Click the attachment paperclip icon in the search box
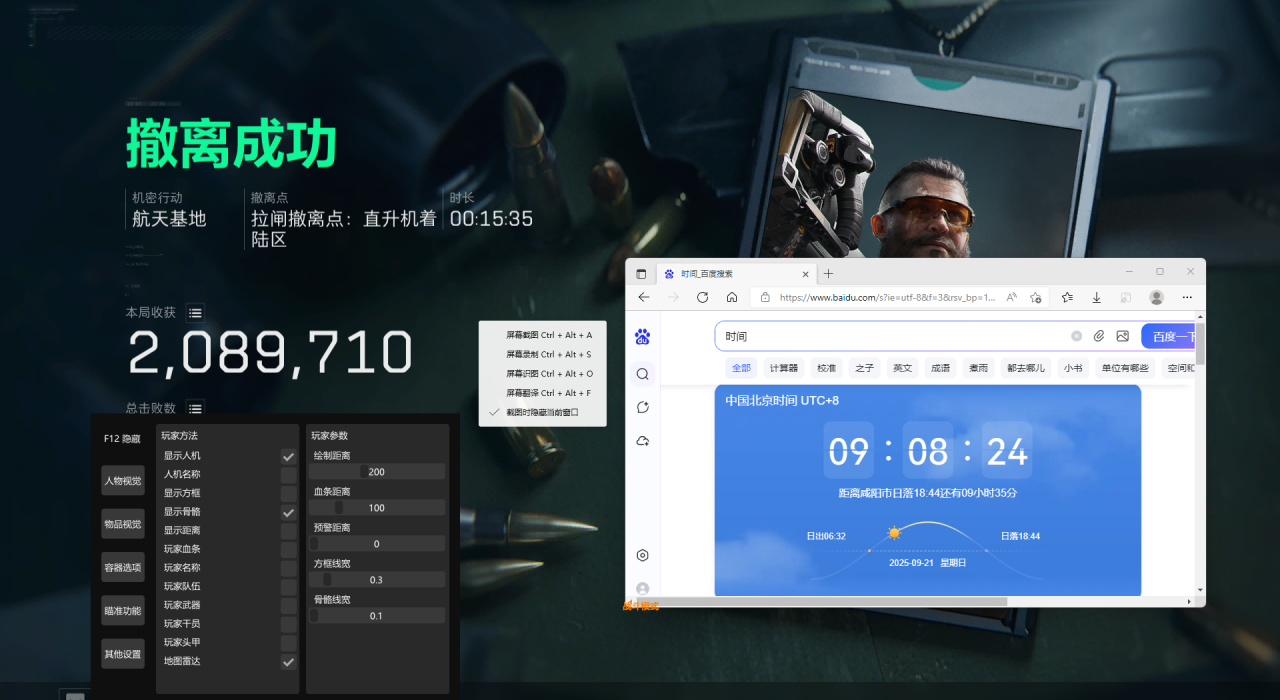The width and height of the screenshot is (1280, 700). [1099, 336]
